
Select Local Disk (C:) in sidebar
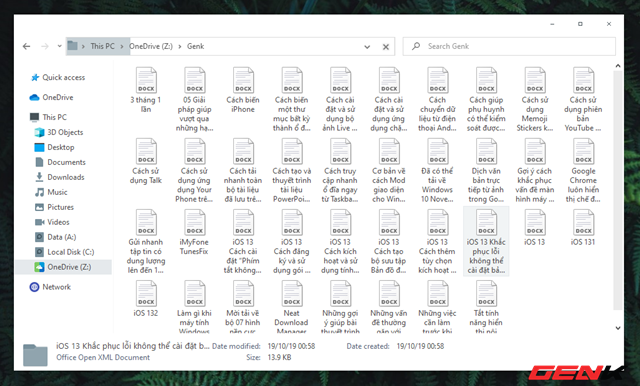64,252
